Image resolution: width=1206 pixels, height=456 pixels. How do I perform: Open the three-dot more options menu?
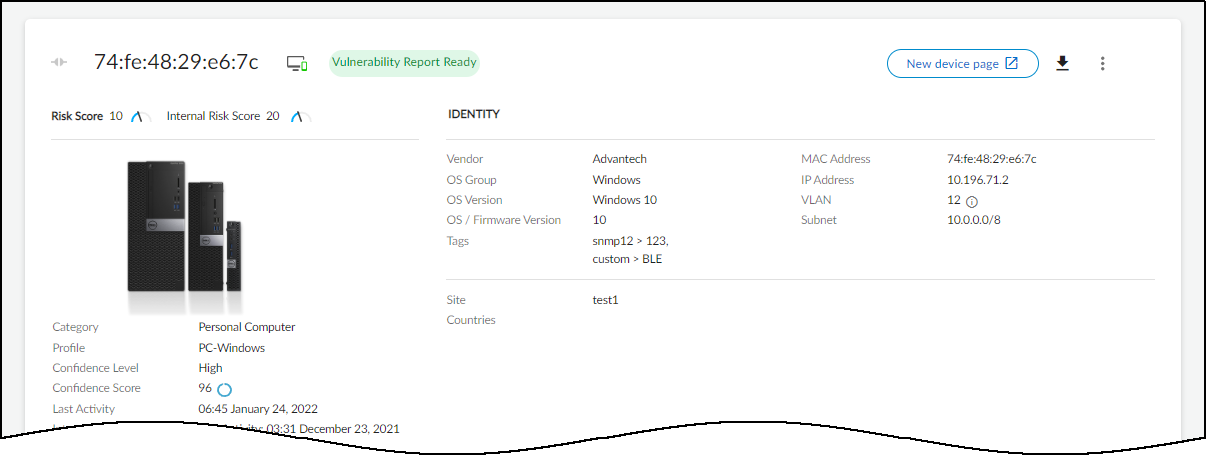(1102, 64)
